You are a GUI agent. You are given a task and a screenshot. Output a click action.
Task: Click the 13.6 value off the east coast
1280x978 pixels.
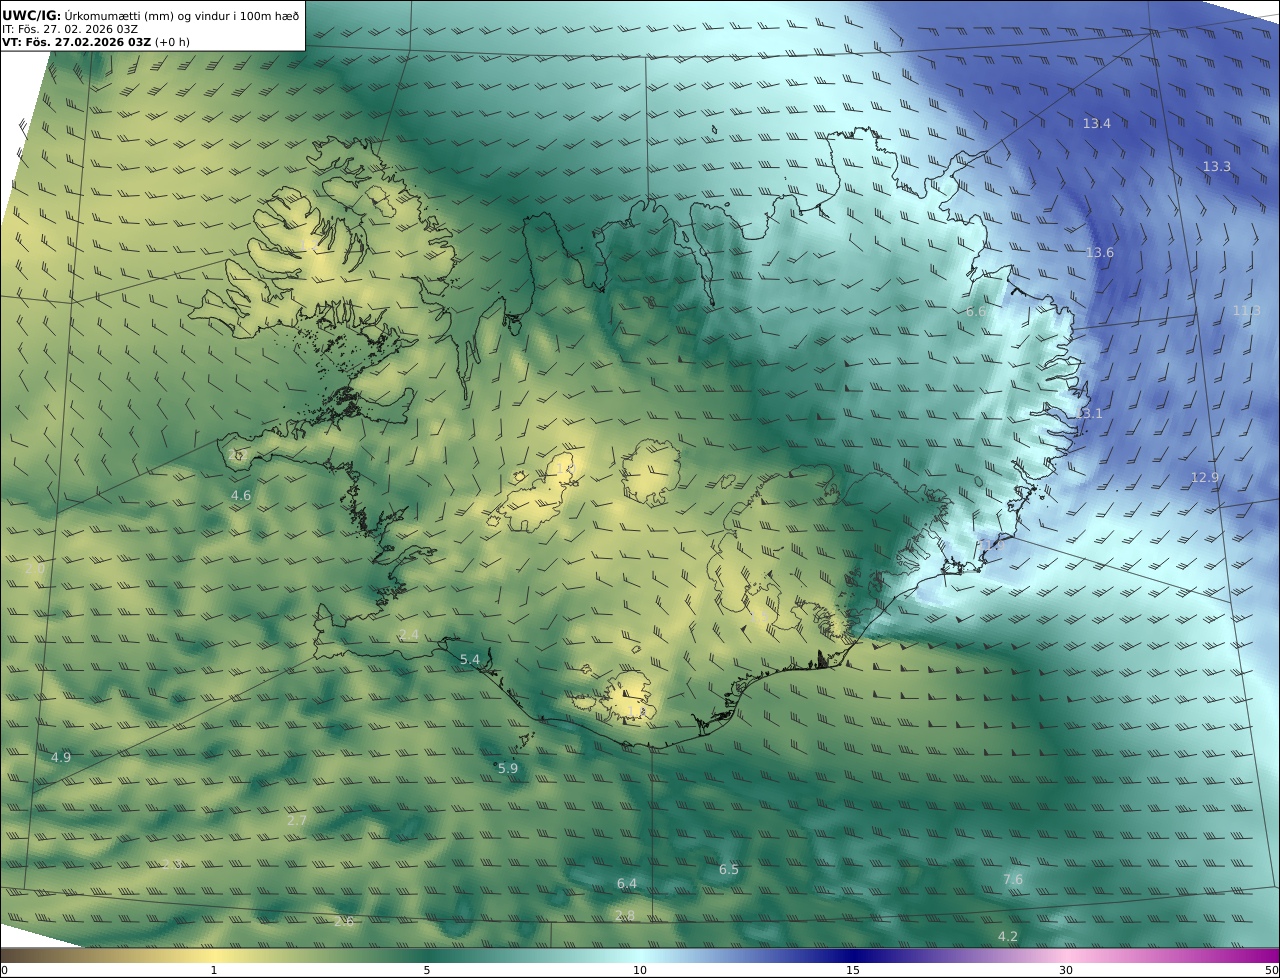coord(1099,252)
